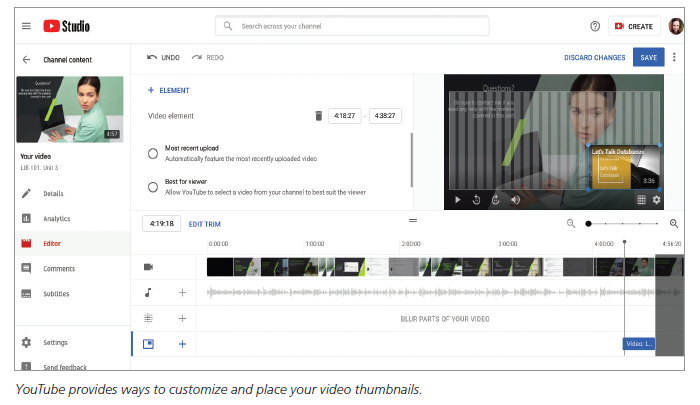Click the YouTube Studio logo
This screenshot has width=700, height=405.
(67, 26)
